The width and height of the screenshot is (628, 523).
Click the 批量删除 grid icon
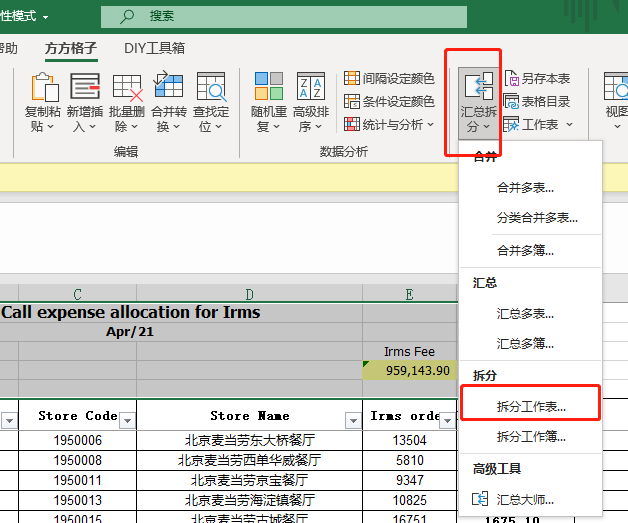[x=127, y=87]
